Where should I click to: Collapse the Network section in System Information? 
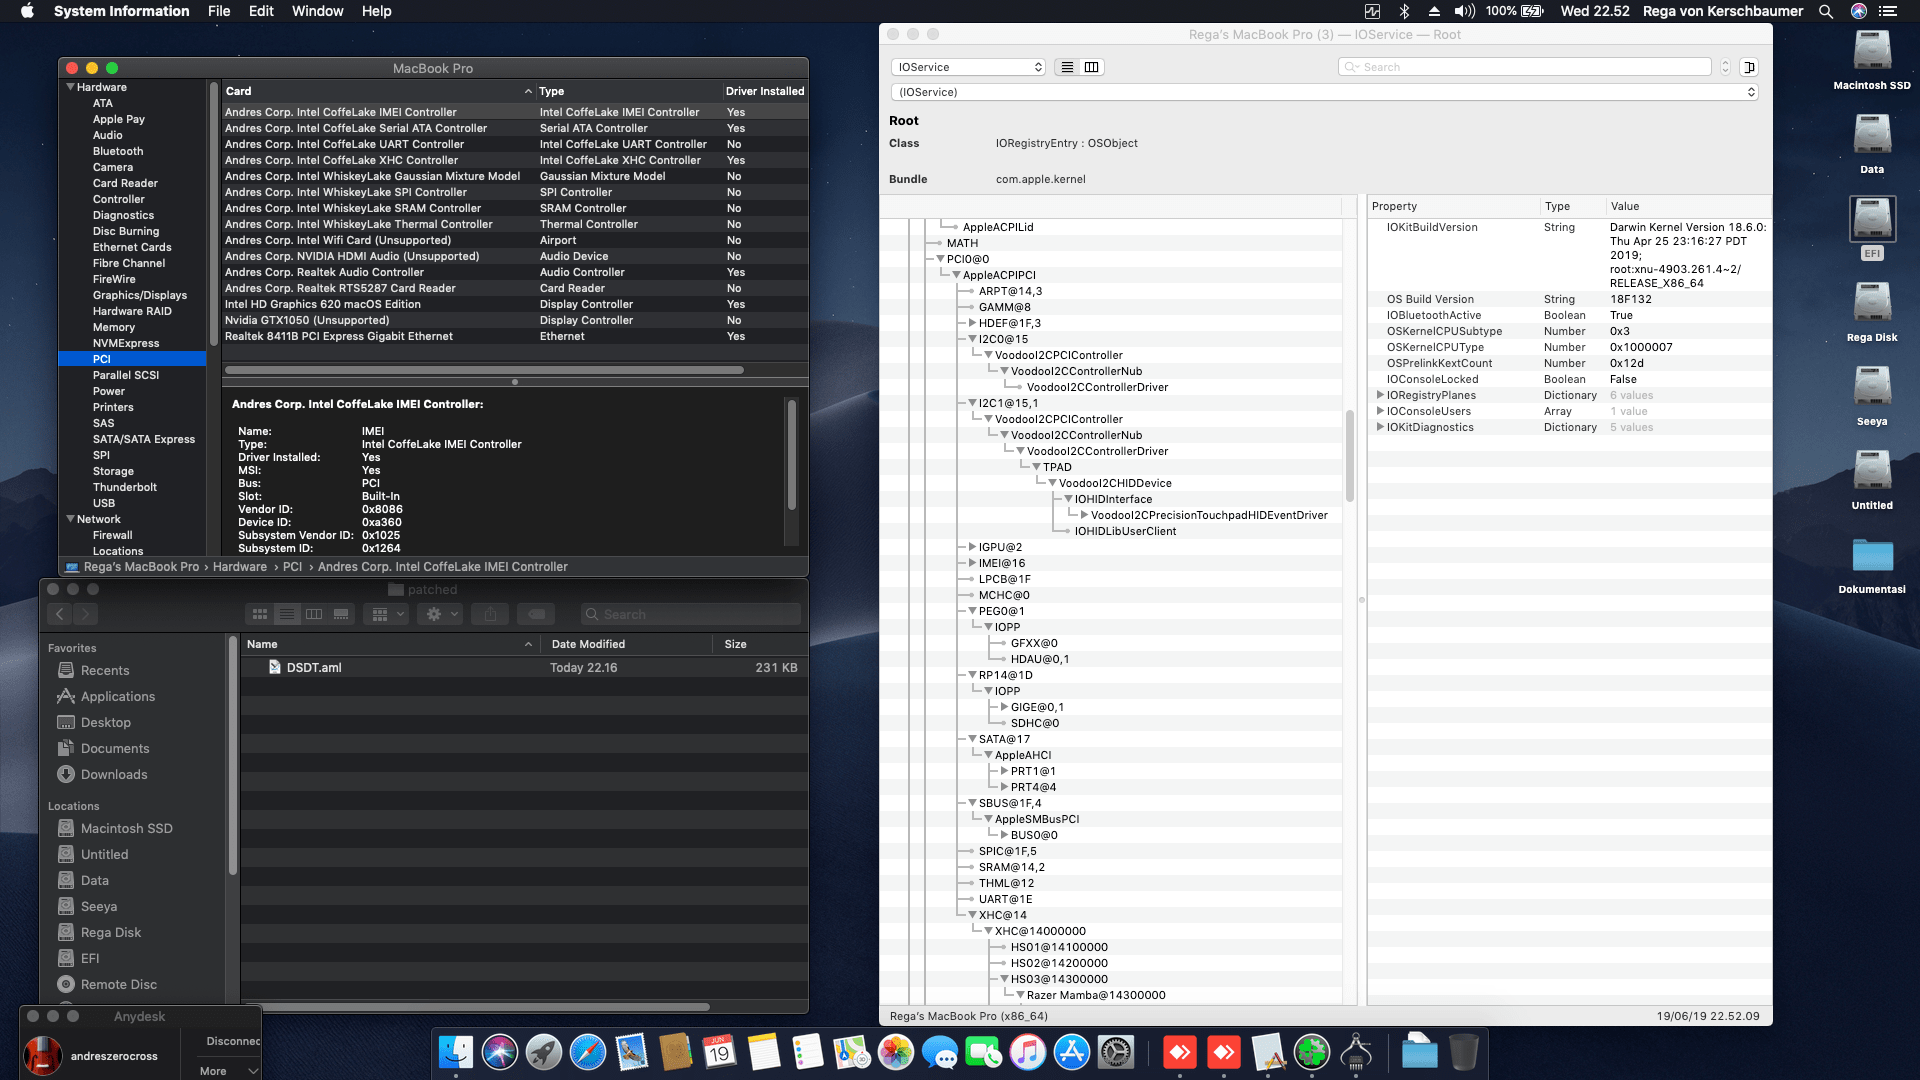(x=70, y=519)
